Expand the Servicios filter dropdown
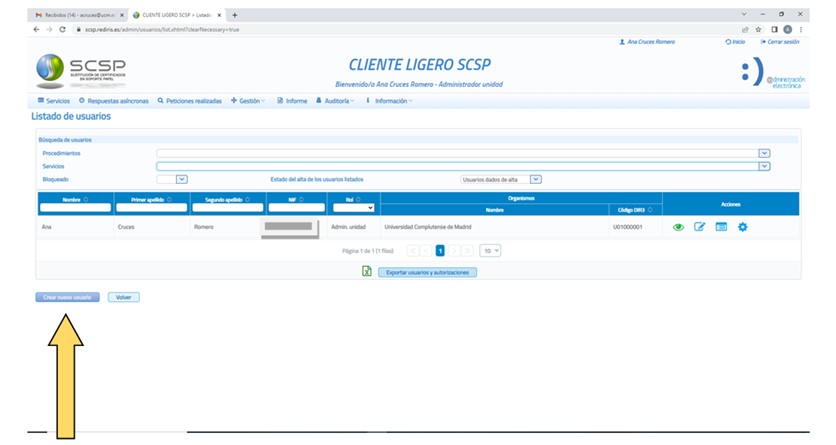 tap(764, 166)
